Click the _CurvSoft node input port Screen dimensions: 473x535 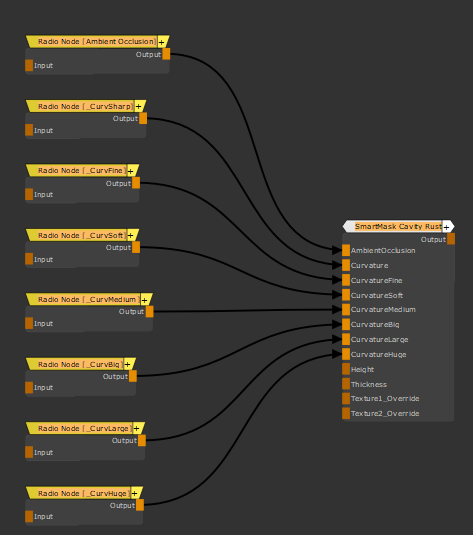29,259
